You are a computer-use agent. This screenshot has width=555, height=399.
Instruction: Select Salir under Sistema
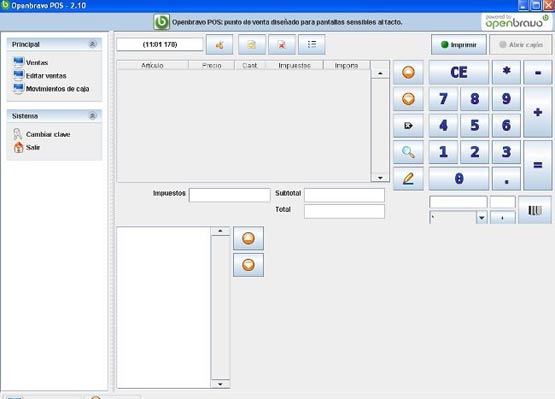[33, 147]
